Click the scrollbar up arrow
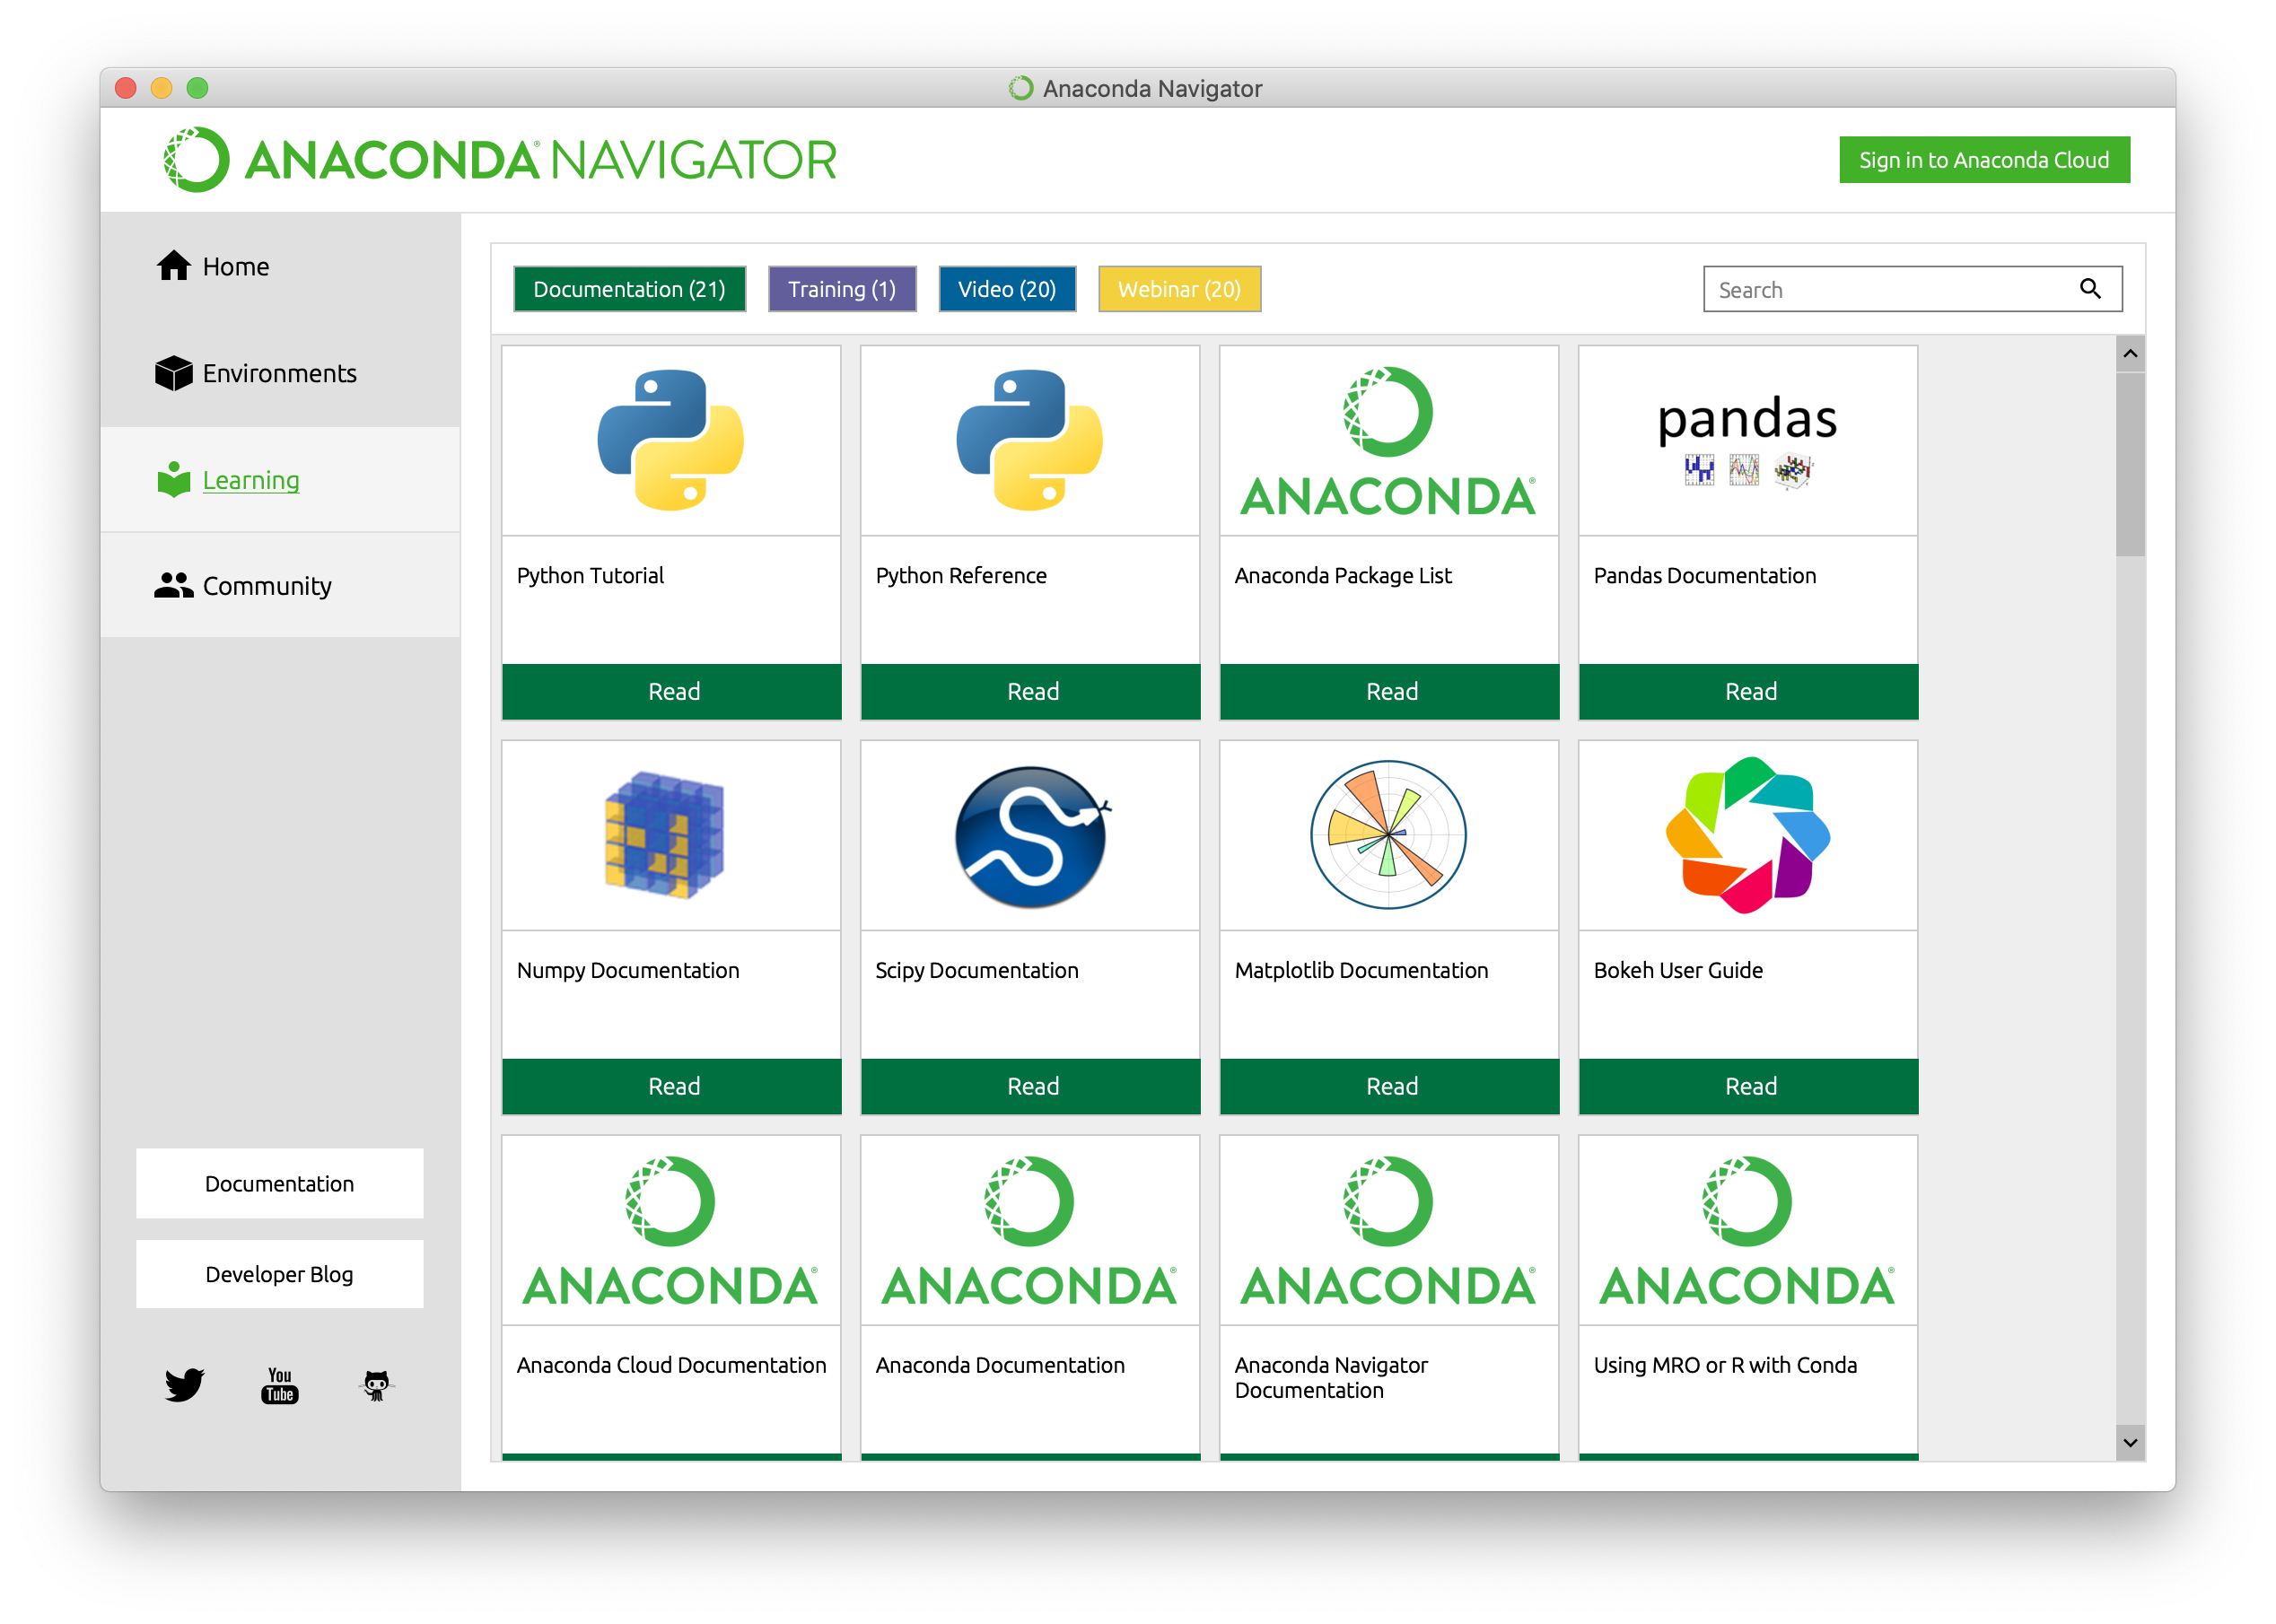The width and height of the screenshot is (2276, 1624). [2130, 354]
